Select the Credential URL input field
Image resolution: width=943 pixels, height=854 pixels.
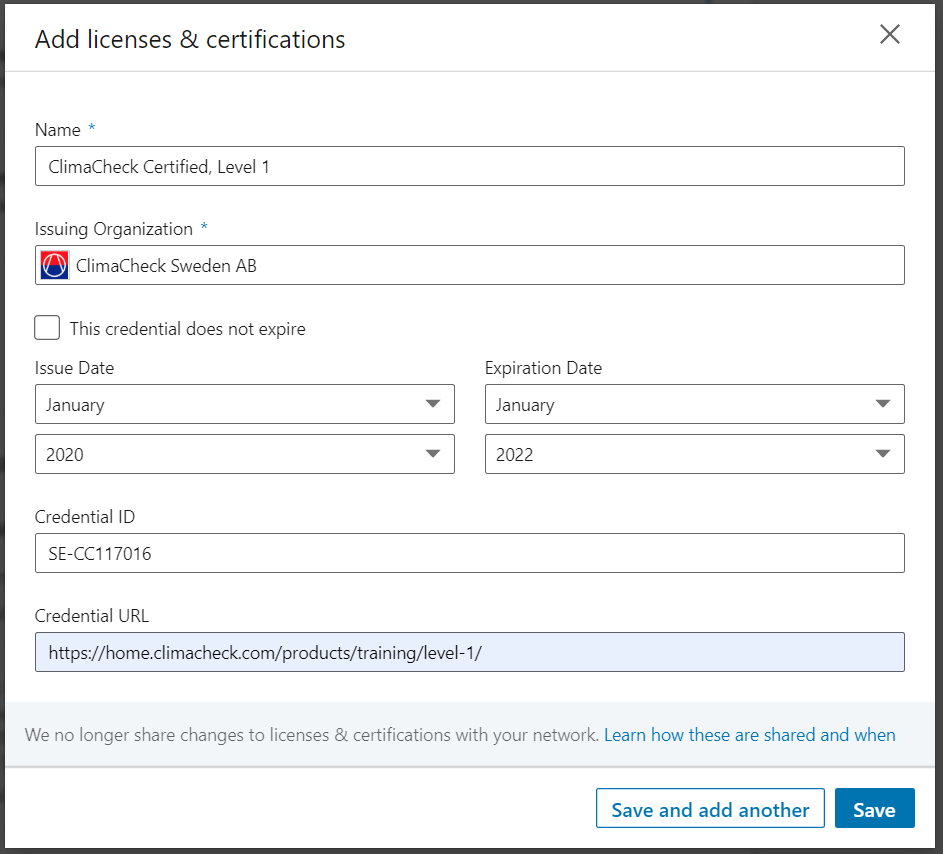click(470, 652)
